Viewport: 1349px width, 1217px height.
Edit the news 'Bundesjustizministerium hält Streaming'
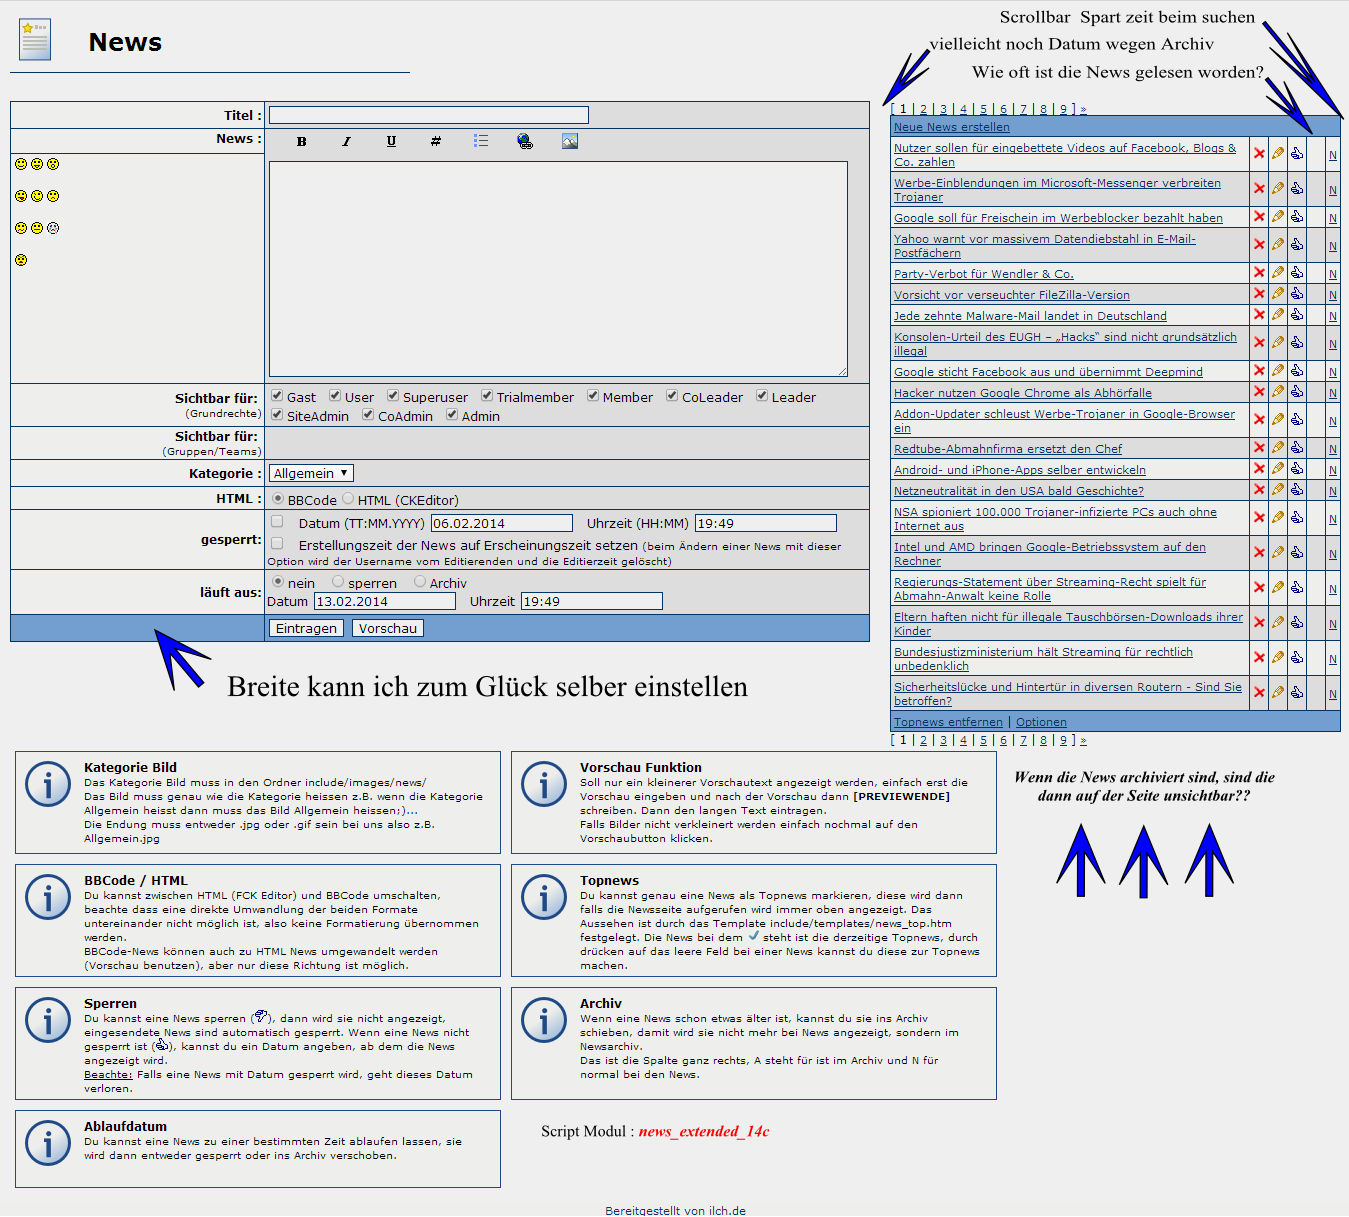pyautogui.click(x=1278, y=658)
